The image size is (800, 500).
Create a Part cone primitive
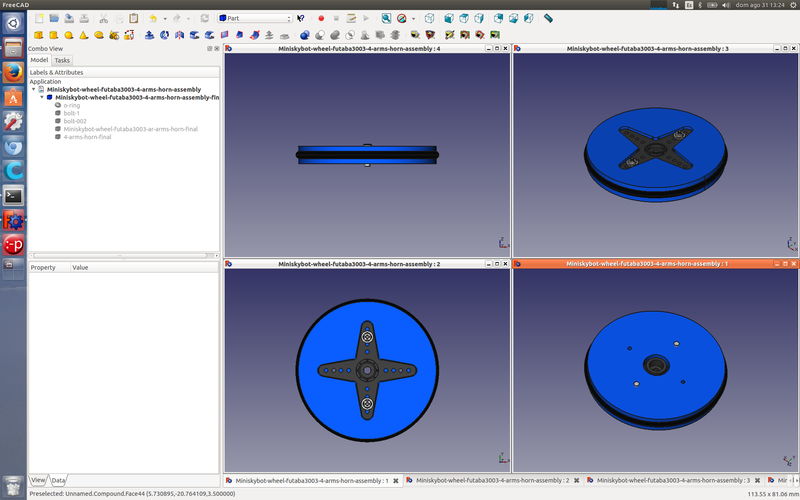[x=85, y=35]
